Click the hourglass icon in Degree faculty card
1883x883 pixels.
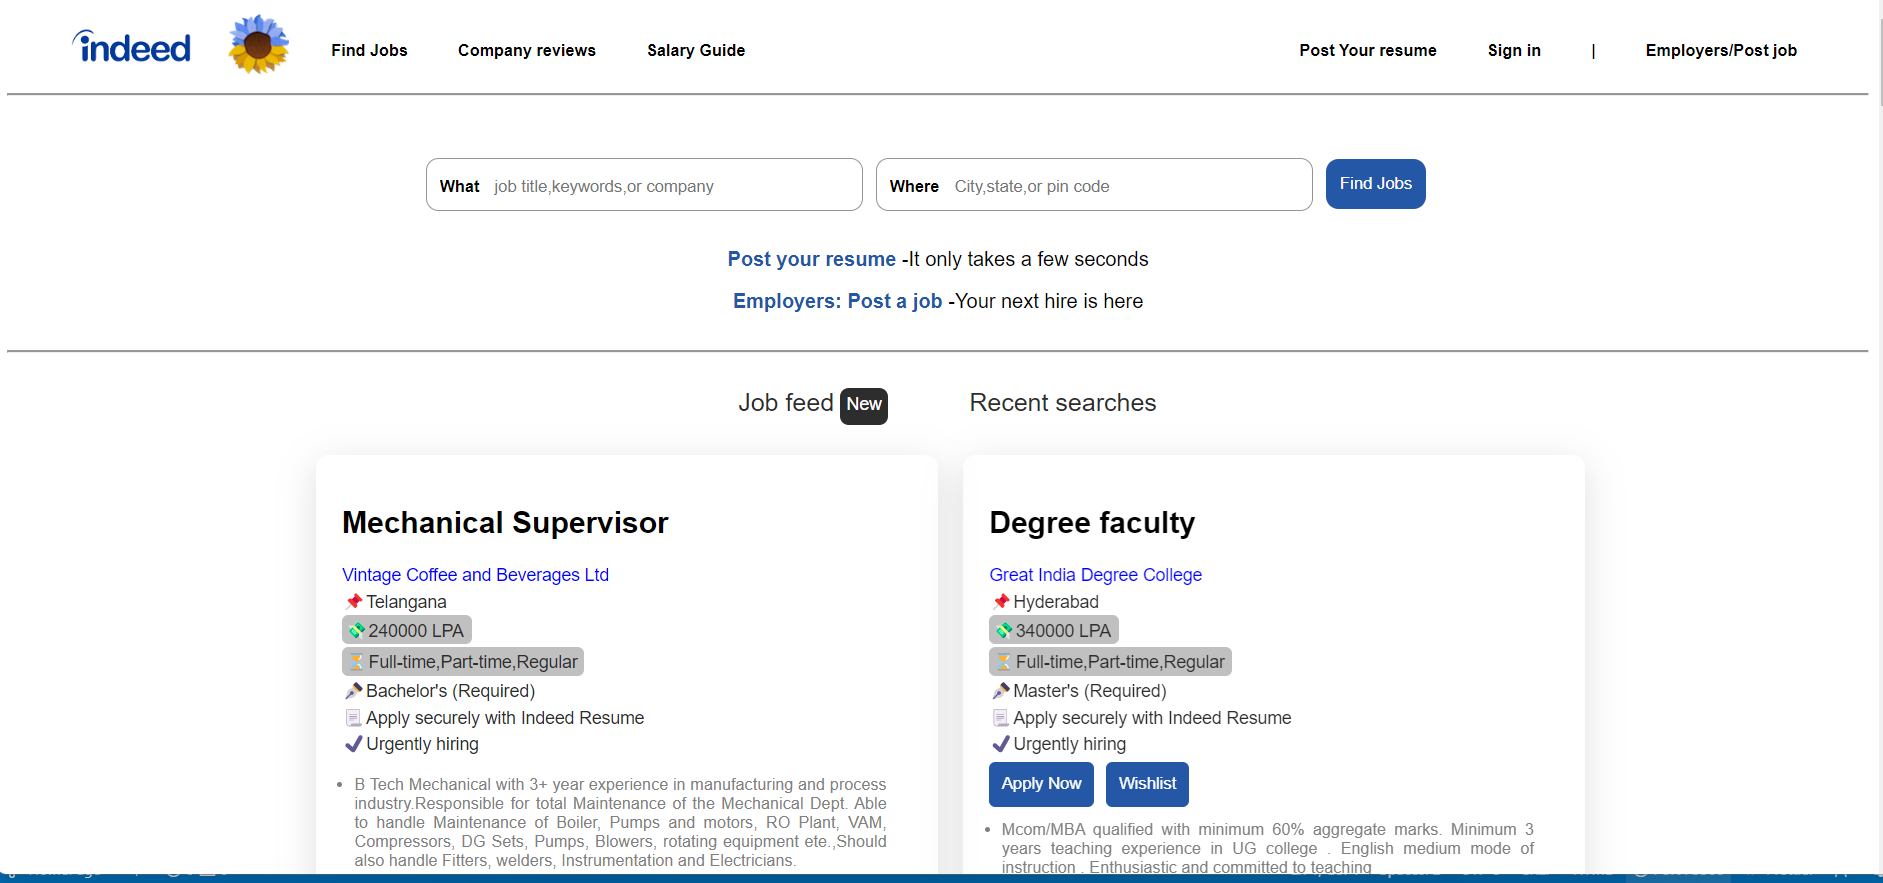tap(1004, 662)
